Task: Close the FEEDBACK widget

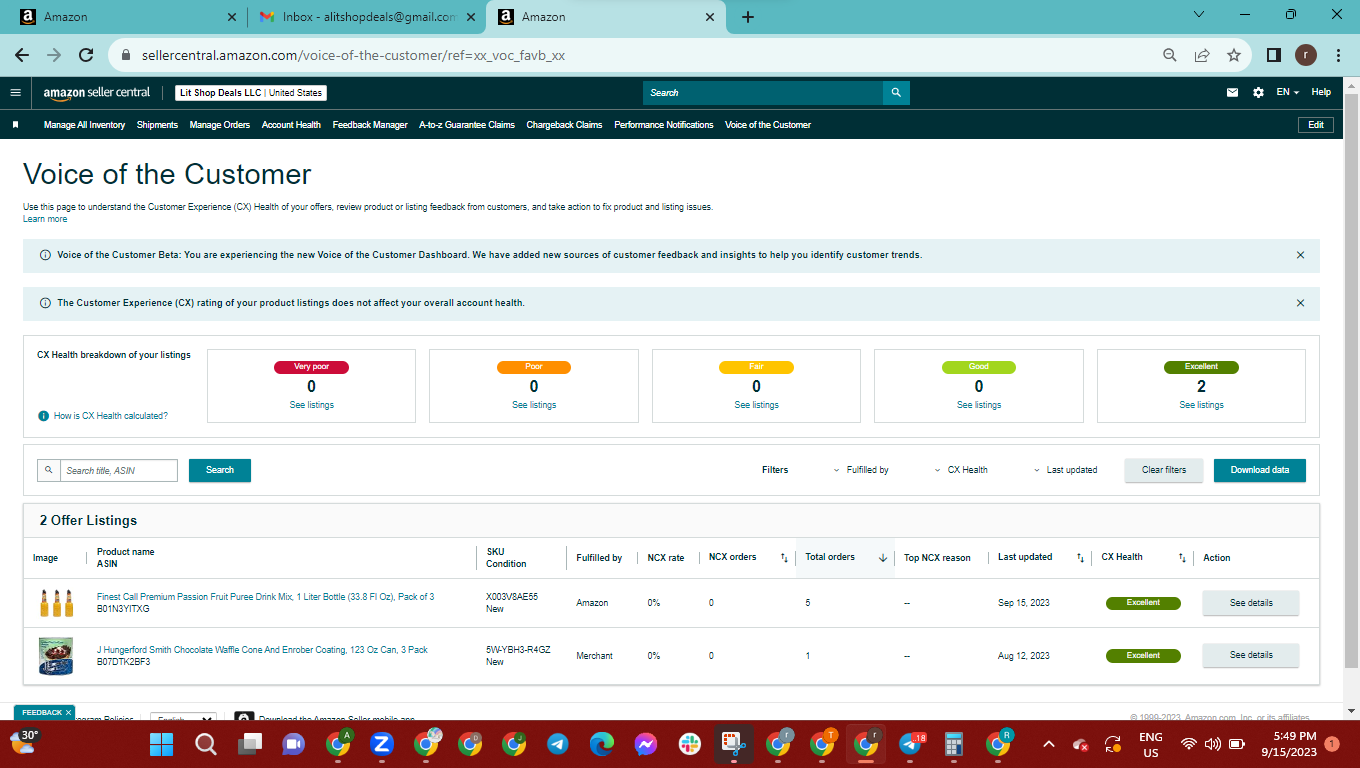Action: [69, 713]
